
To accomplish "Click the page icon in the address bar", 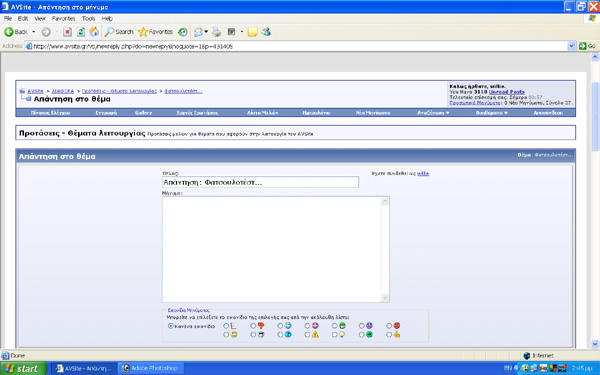I will pyautogui.click(x=29, y=46).
